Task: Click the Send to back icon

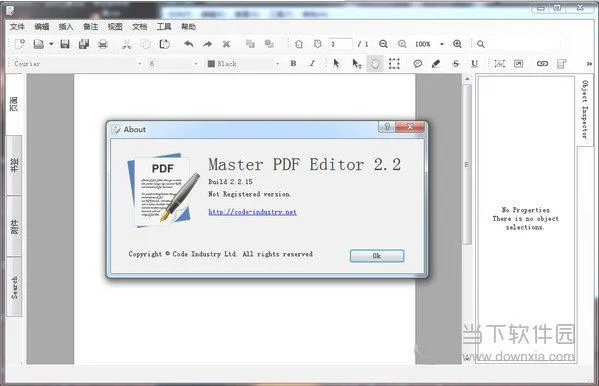Action: pyautogui.click(x=269, y=44)
